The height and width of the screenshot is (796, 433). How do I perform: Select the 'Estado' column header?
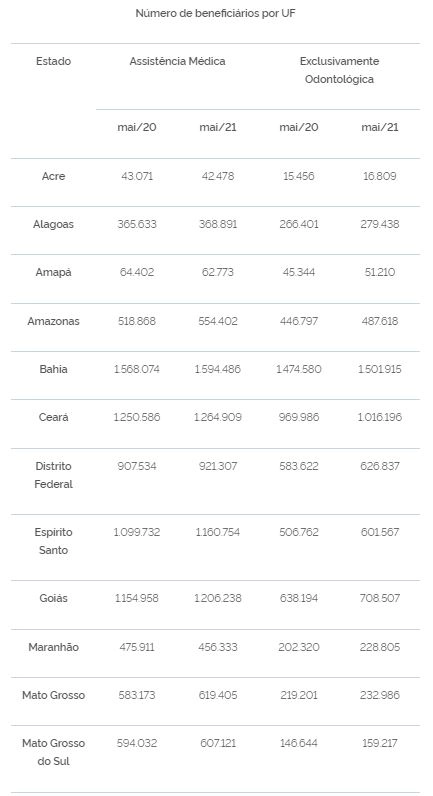click(x=53, y=61)
